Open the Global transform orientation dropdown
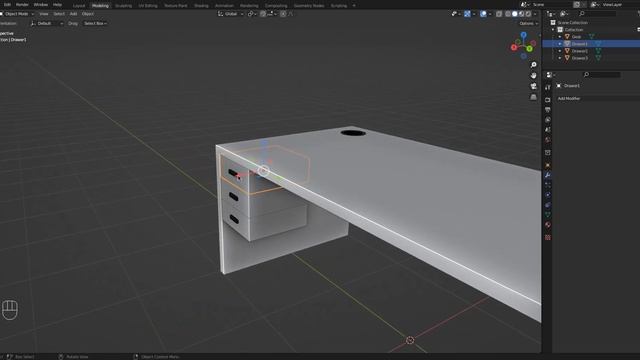640x360 pixels. 231,14
